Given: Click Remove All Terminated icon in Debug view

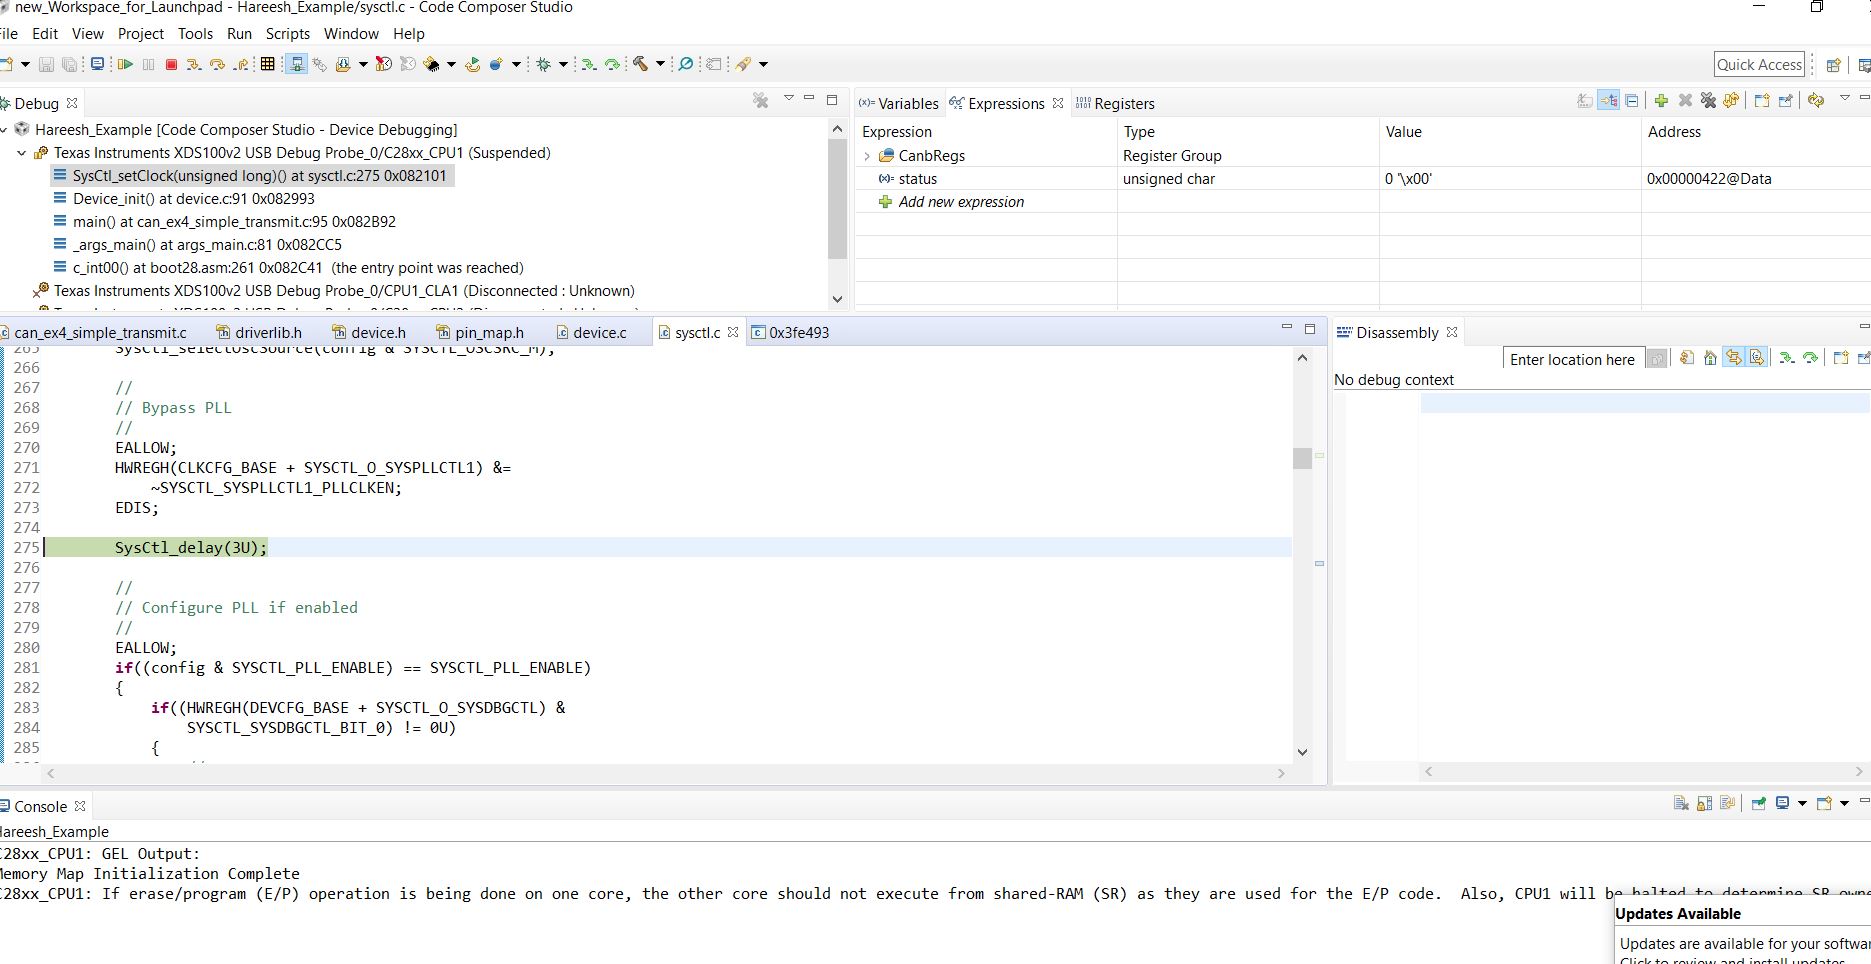Looking at the screenshot, I should coord(761,100).
